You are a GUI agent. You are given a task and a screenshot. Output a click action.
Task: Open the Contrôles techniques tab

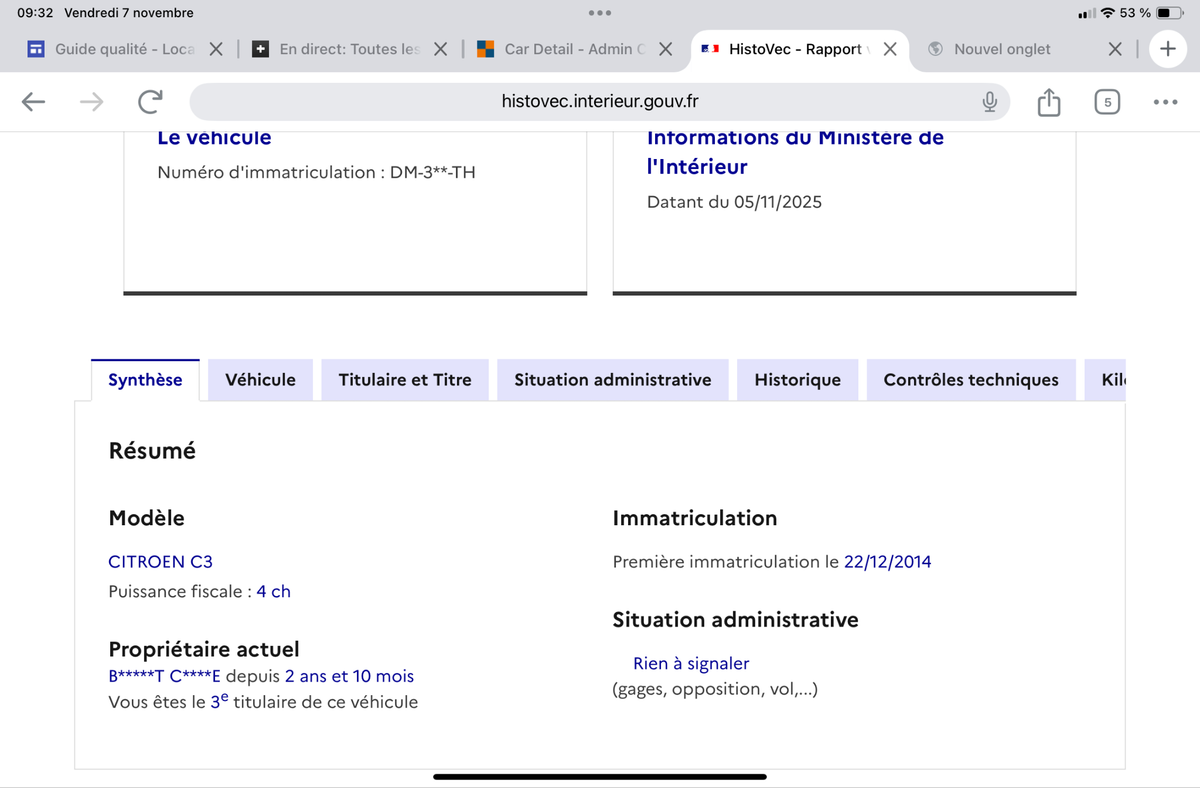971,380
